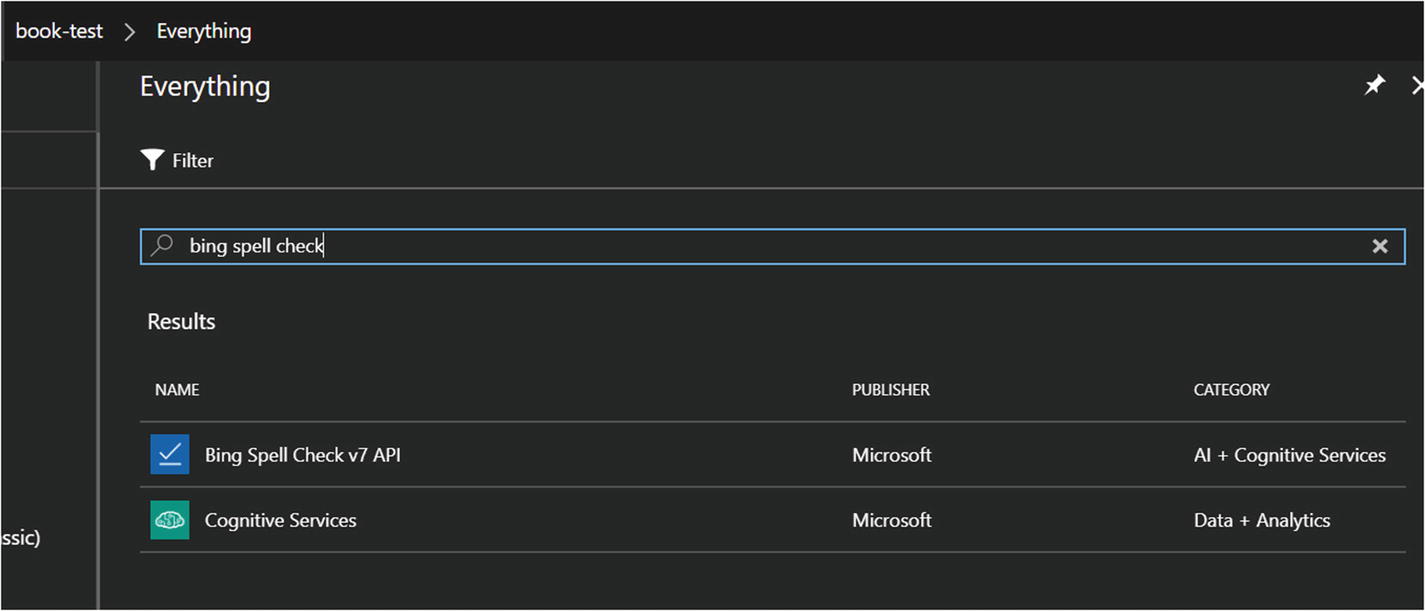Screen dimensions: 1425x611
Task: Go to book-test in the breadcrumb
Action: [59, 31]
